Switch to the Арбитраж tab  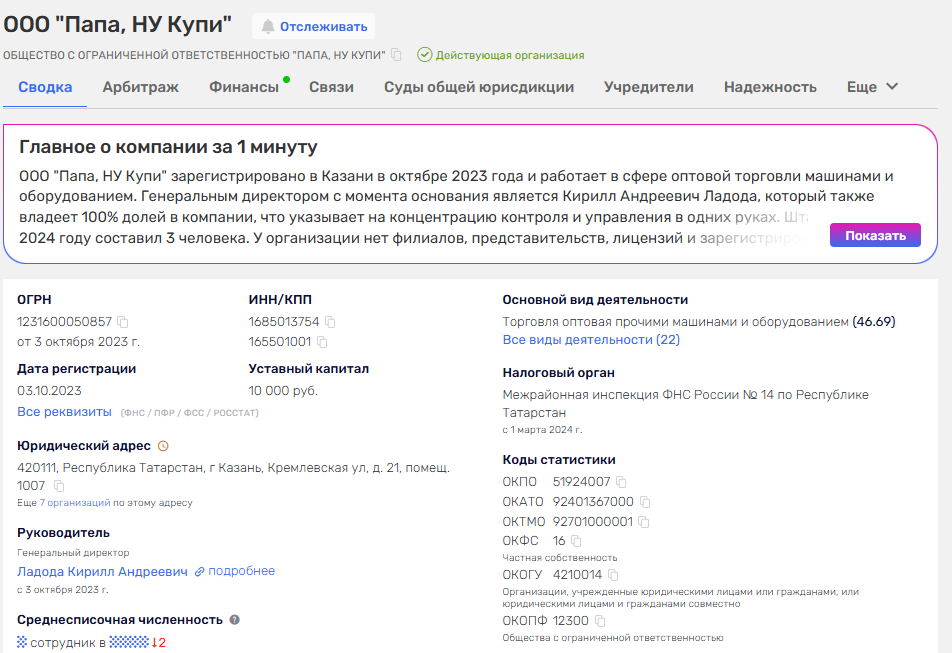coord(140,87)
